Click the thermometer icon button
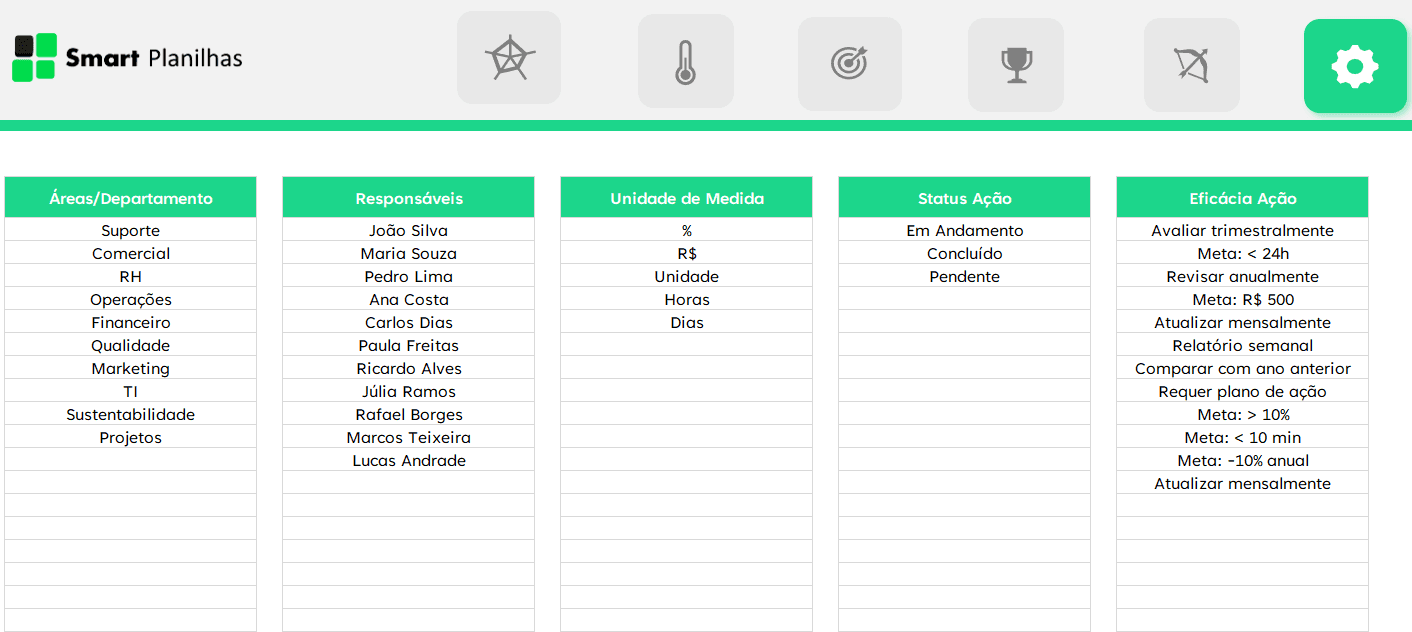The height and width of the screenshot is (632, 1412). coord(685,62)
